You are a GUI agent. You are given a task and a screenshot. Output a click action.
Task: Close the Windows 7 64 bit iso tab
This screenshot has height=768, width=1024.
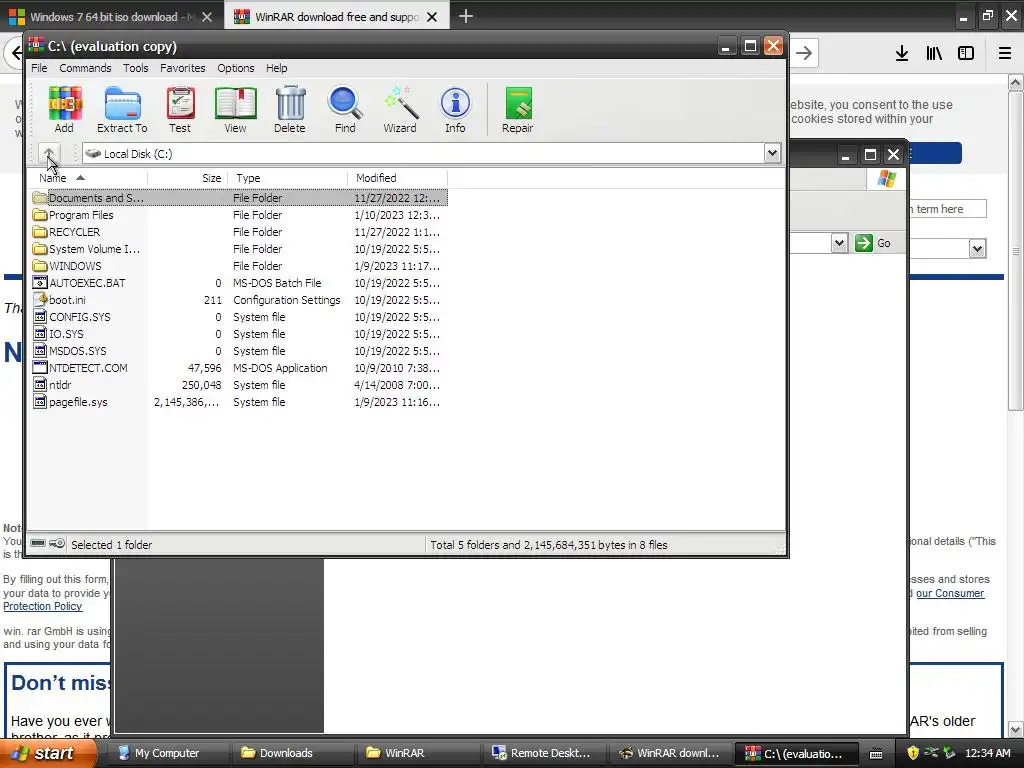[x=207, y=17]
